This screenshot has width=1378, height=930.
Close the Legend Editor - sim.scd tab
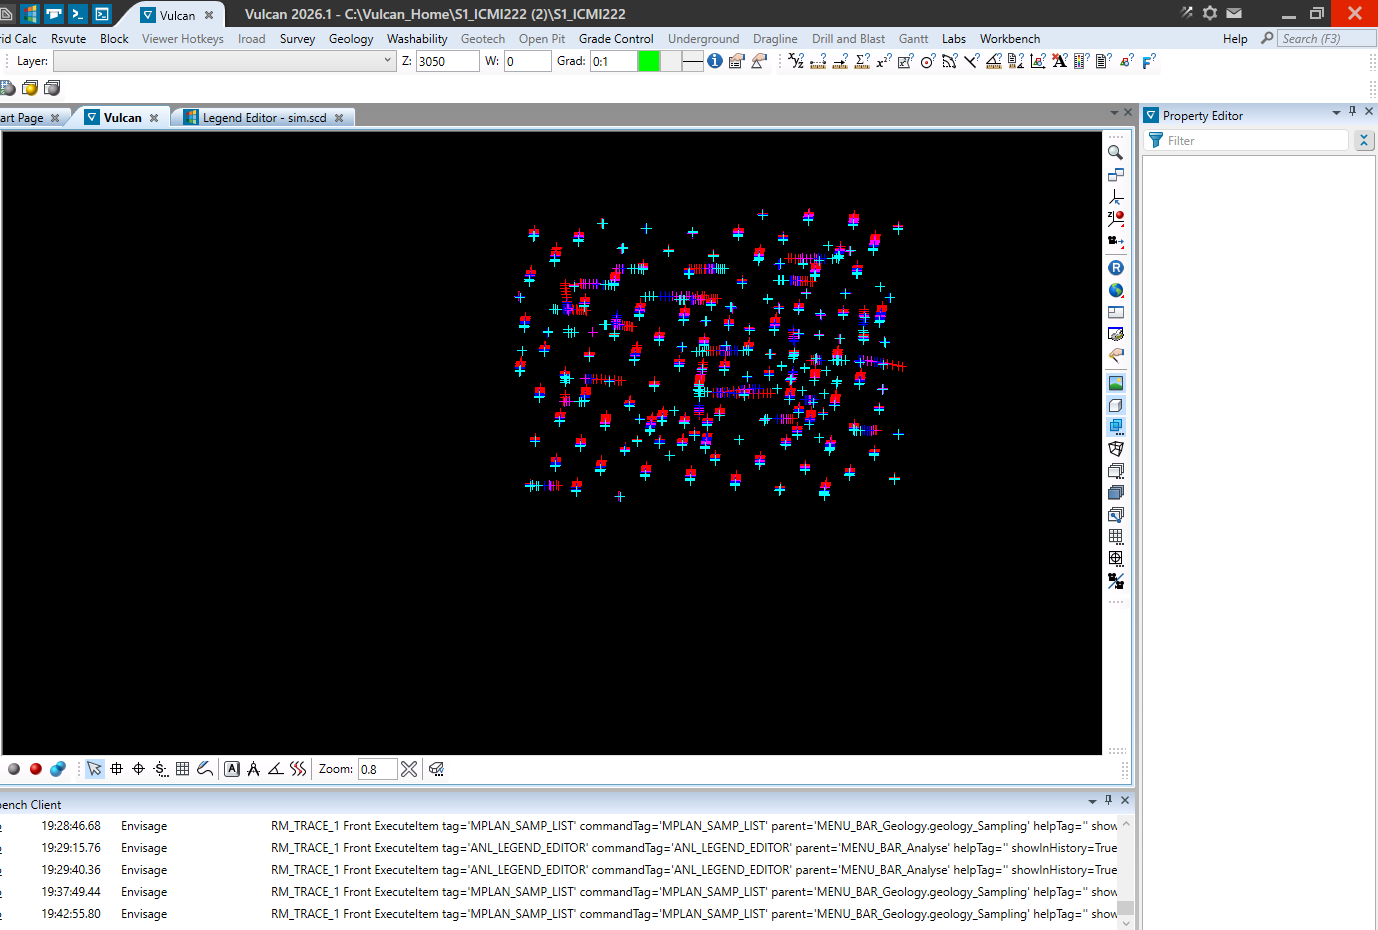(x=339, y=118)
